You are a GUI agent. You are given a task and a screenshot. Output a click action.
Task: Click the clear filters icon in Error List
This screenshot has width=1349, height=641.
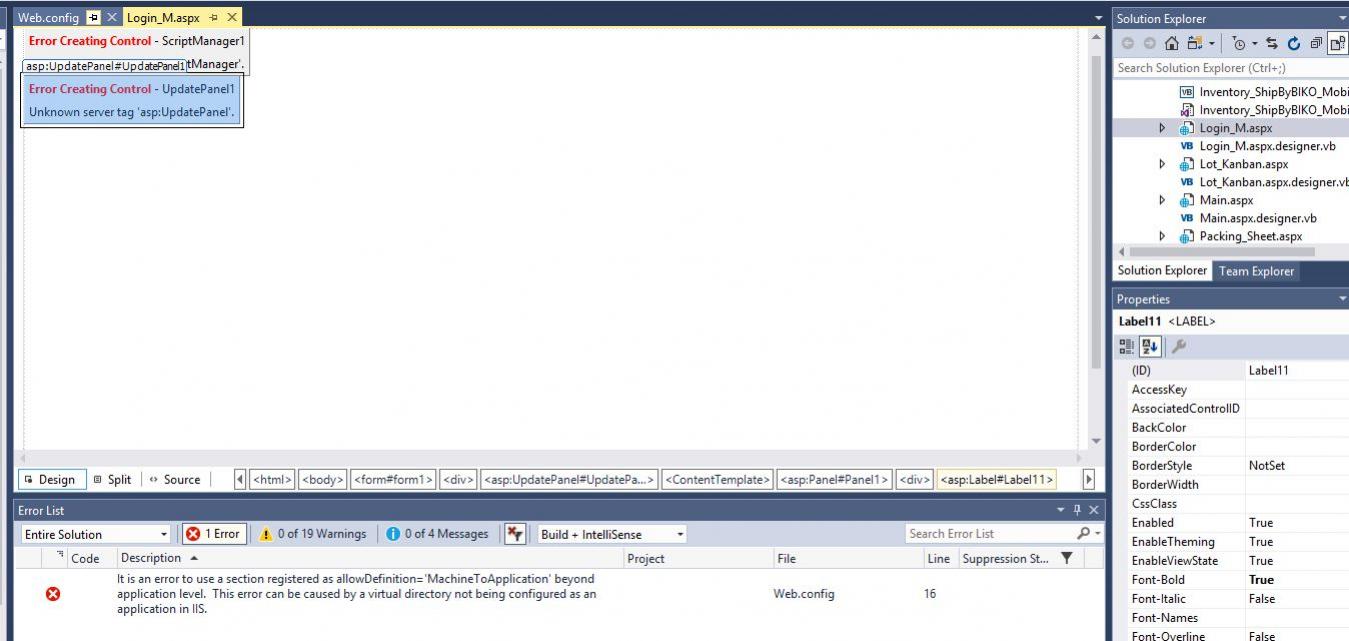(x=515, y=534)
